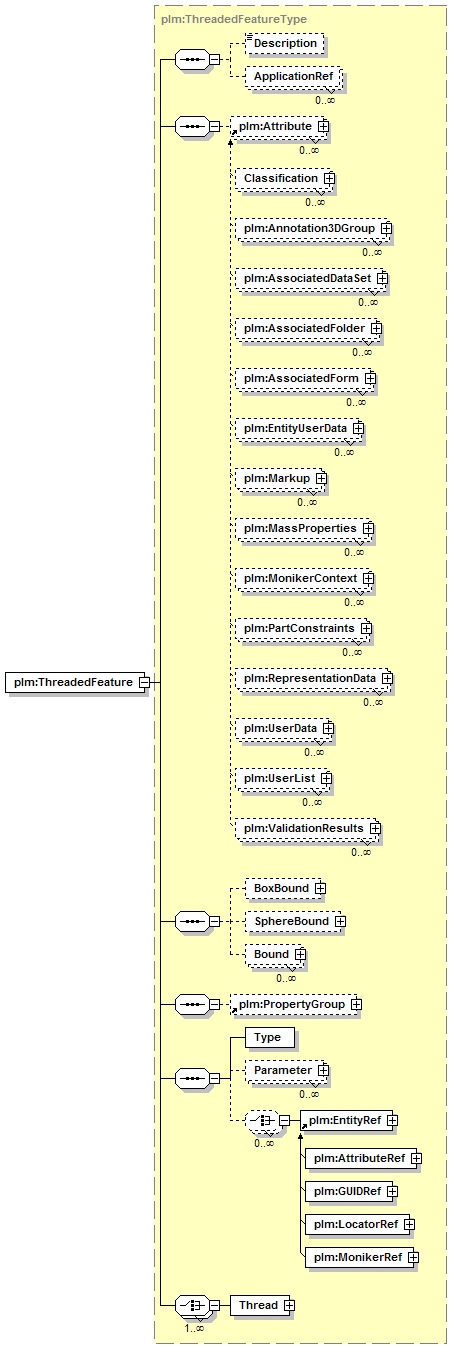Expand the SphereBound element
This screenshot has width=452, height=1349.
(x=340, y=921)
